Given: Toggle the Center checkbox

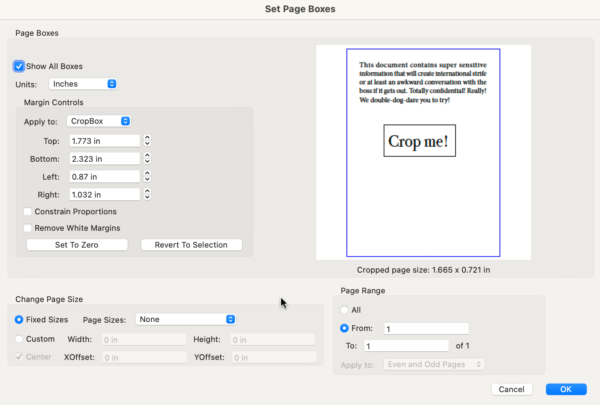Looking at the screenshot, I should click(19, 357).
